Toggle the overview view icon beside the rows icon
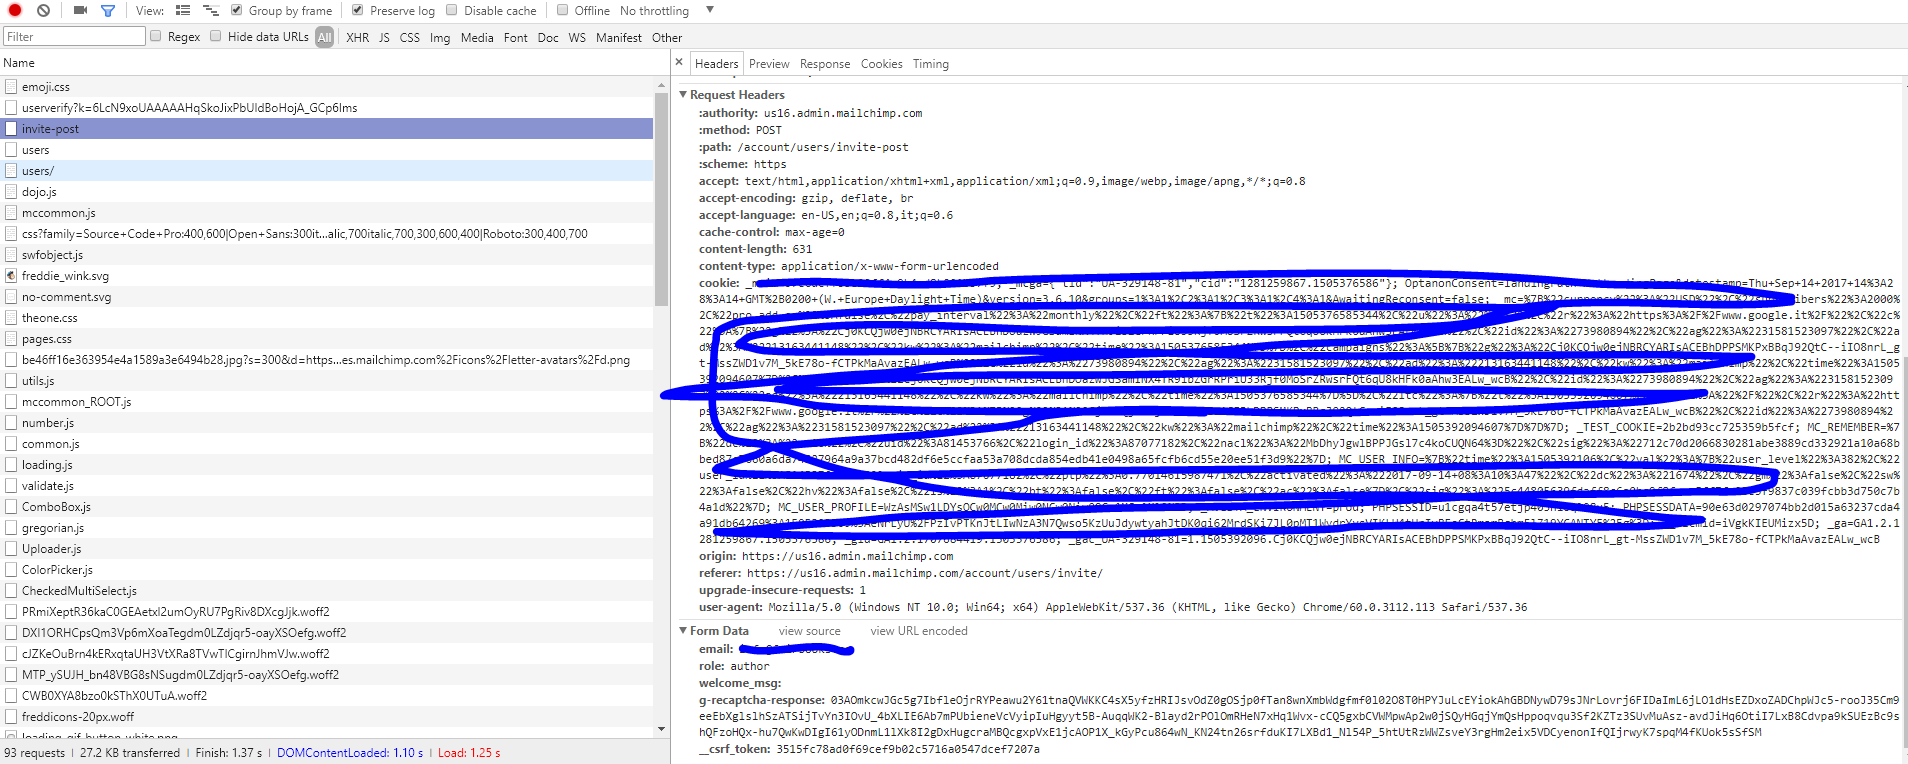Image resolution: width=1908 pixels, height=764 pixels. pyautogui.click(x=210, y=10)
